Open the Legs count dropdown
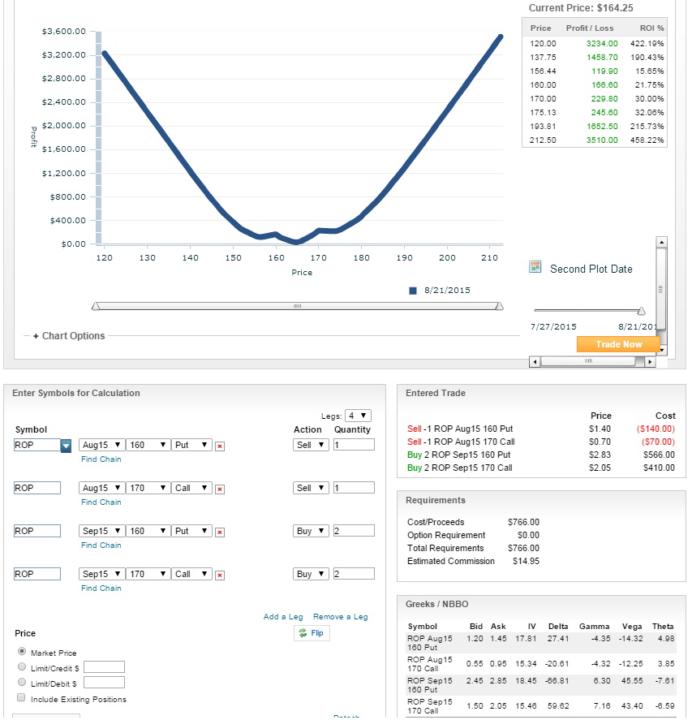 click(359, 414)
